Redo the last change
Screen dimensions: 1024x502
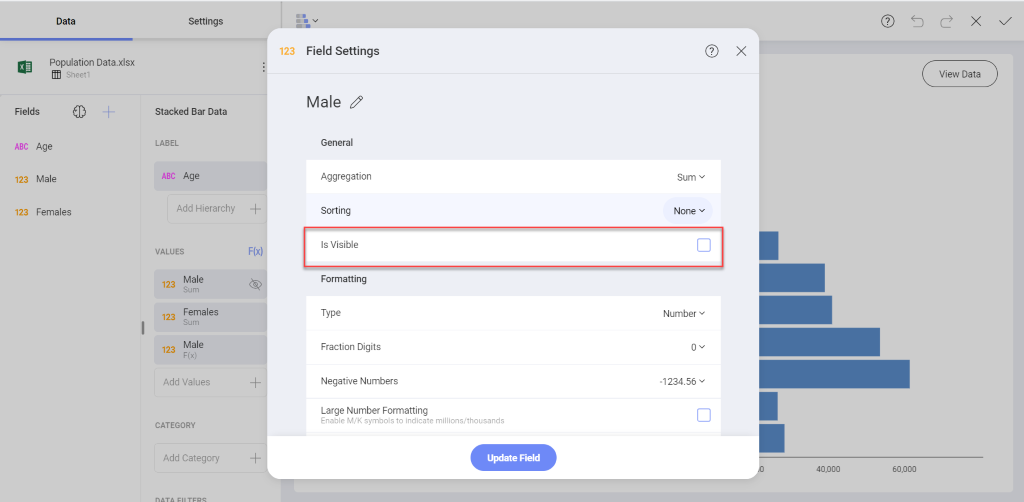tap(946, 22)
